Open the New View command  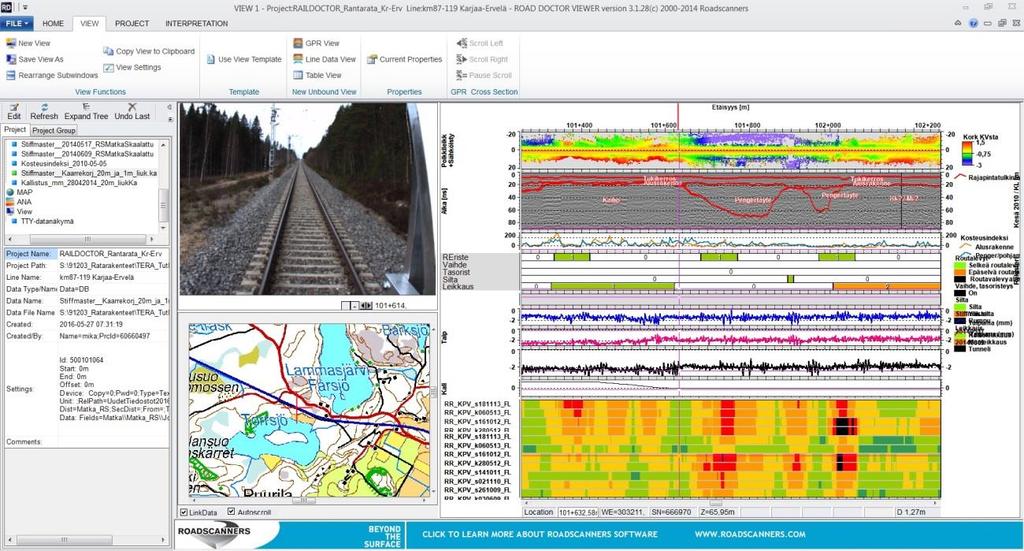28,43
